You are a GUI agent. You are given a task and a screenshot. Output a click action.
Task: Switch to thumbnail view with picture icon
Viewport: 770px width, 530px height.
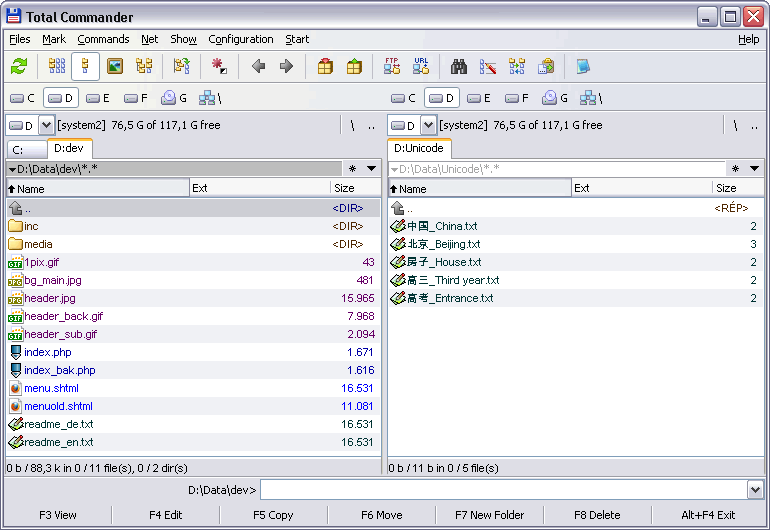coord(115,67)
